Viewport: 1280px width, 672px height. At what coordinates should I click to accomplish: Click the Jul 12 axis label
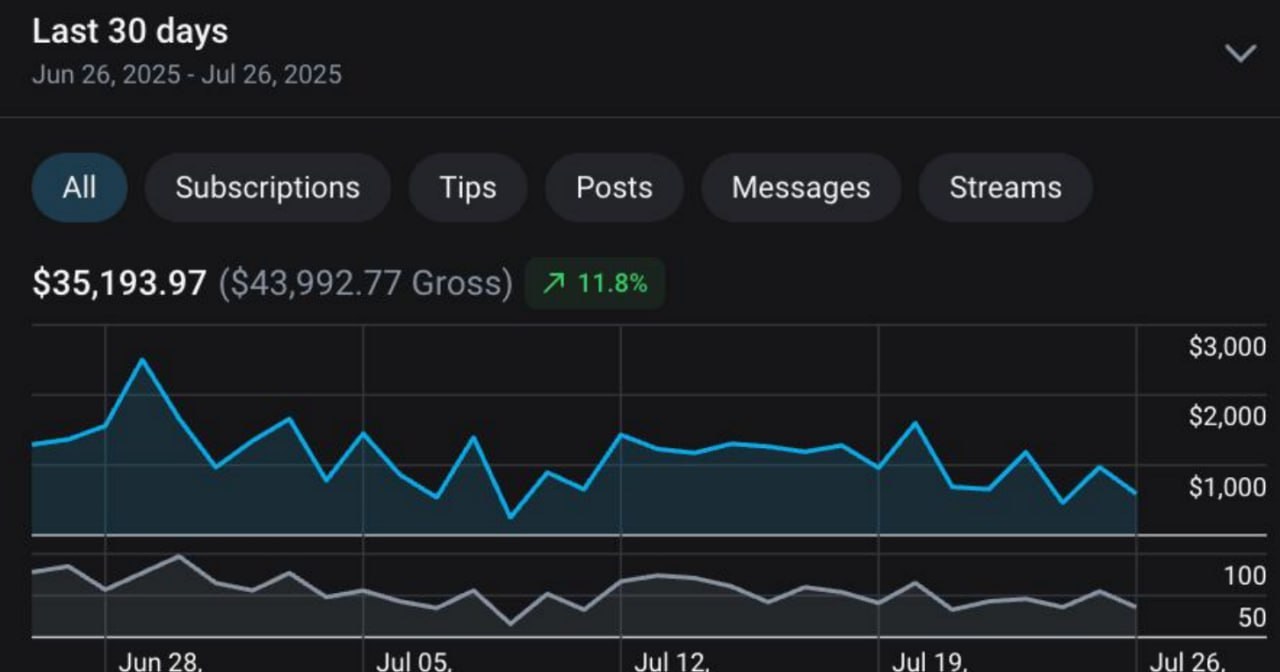coord(671,660)
